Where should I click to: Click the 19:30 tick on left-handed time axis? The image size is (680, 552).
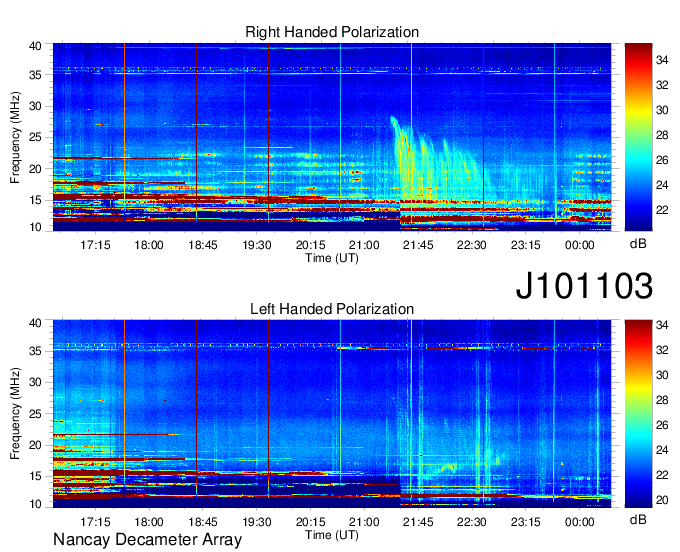tap(256, 522)
